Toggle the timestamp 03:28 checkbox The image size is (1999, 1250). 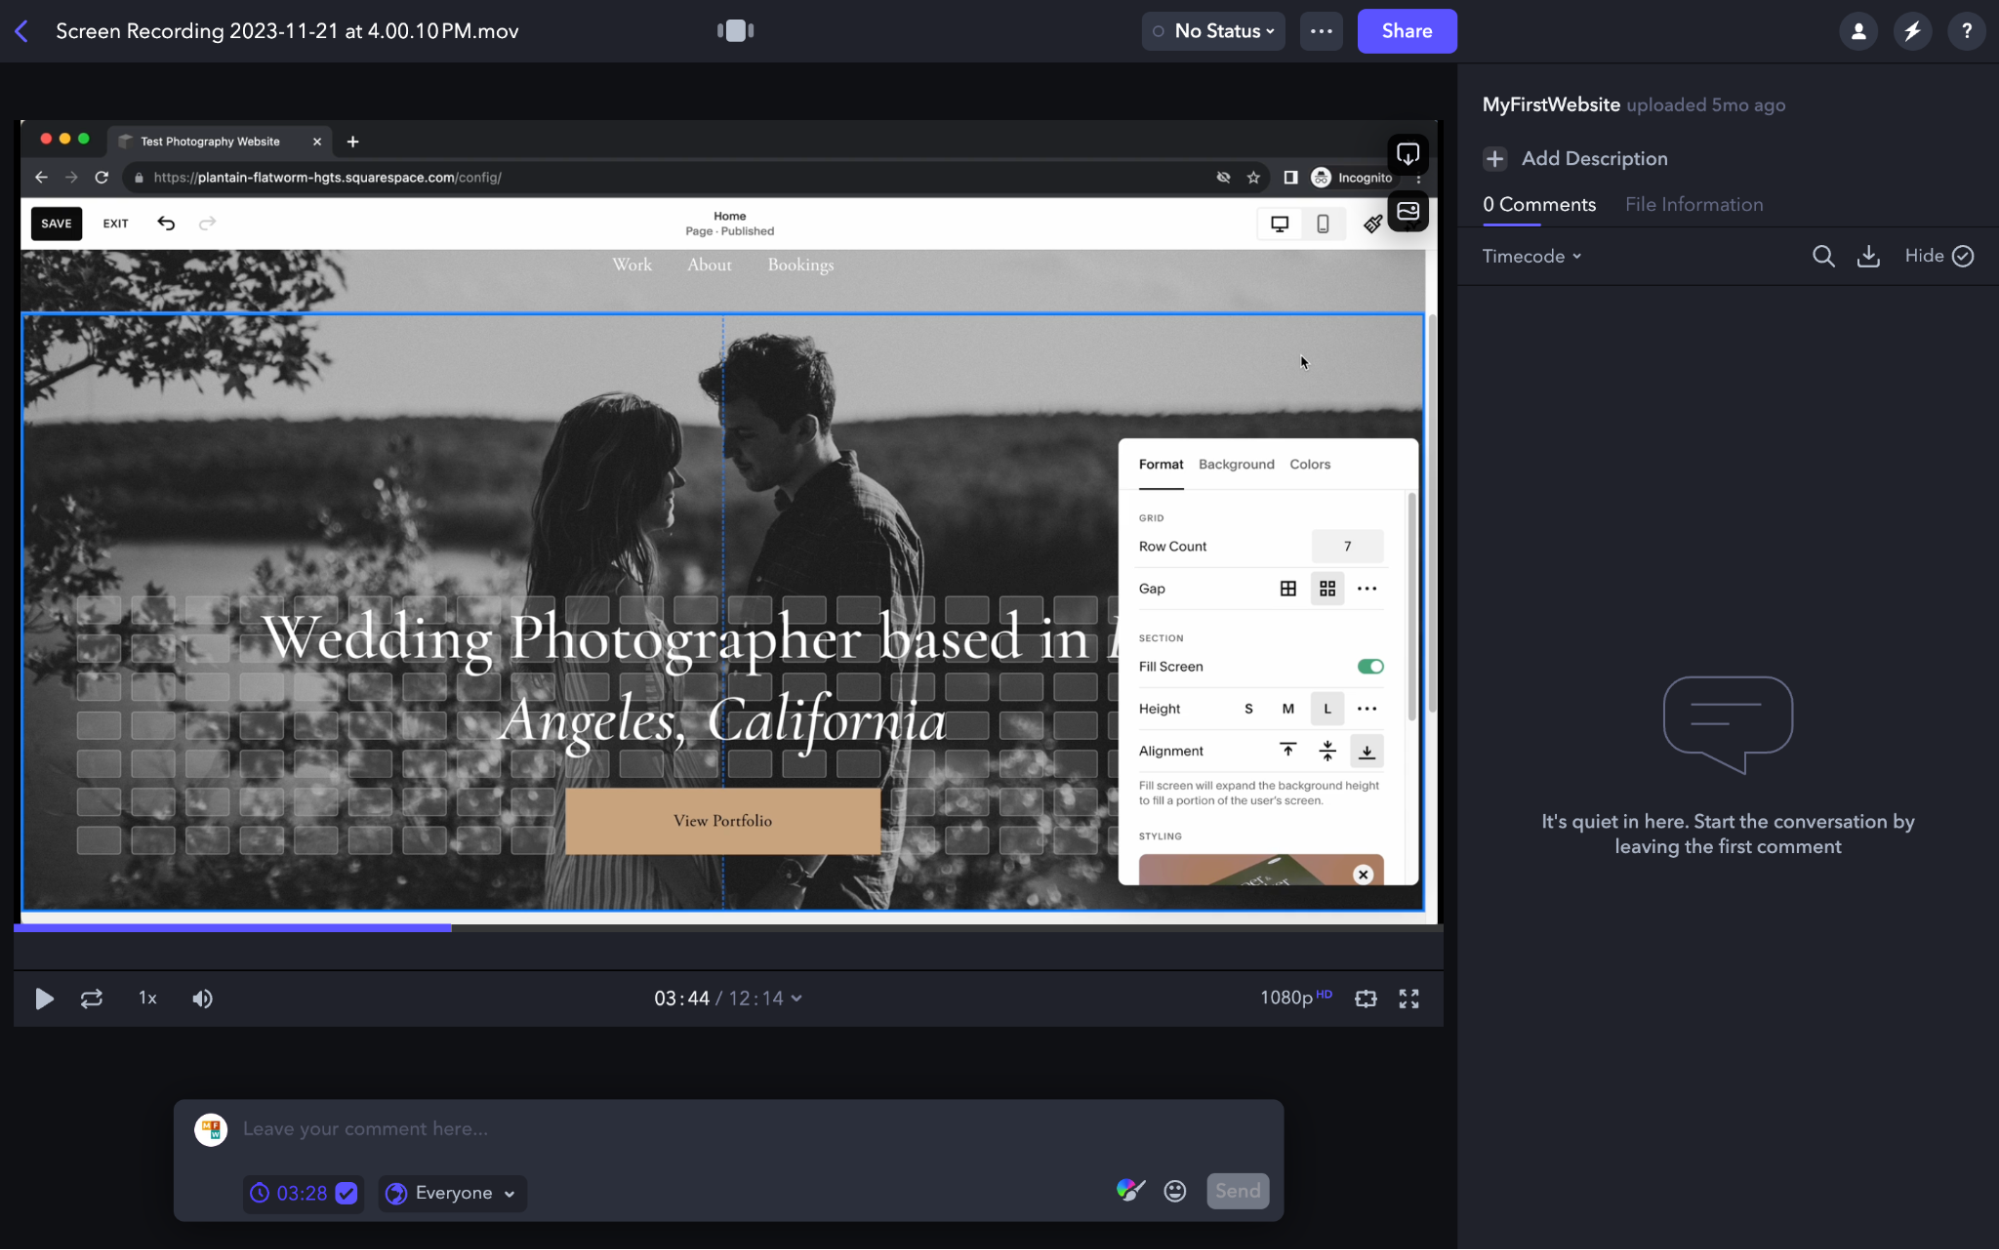coord(346,1193)
